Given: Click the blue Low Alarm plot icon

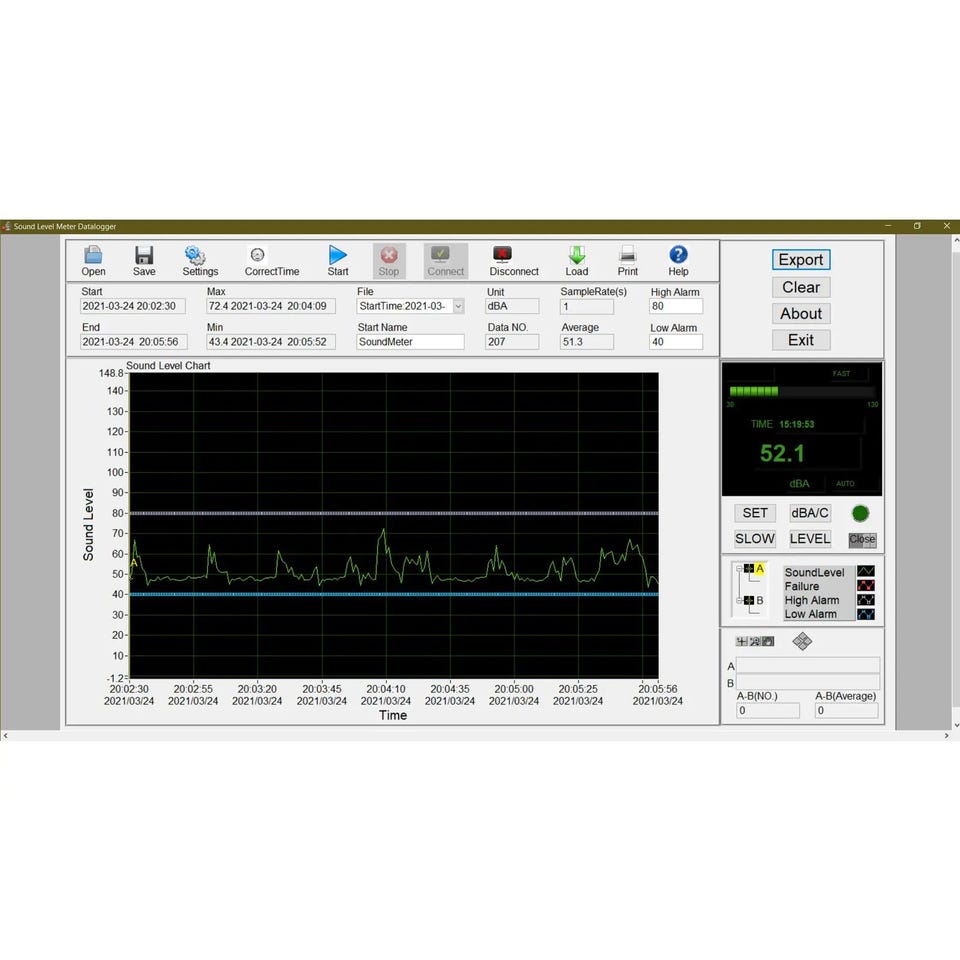Looking at the screenshot, I should (866, 614).
